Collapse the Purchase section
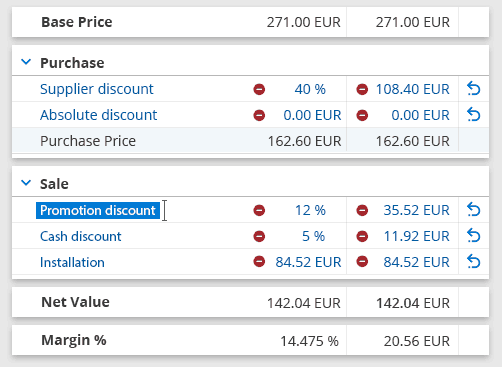502x367 pixels. (x=26, y=62)
